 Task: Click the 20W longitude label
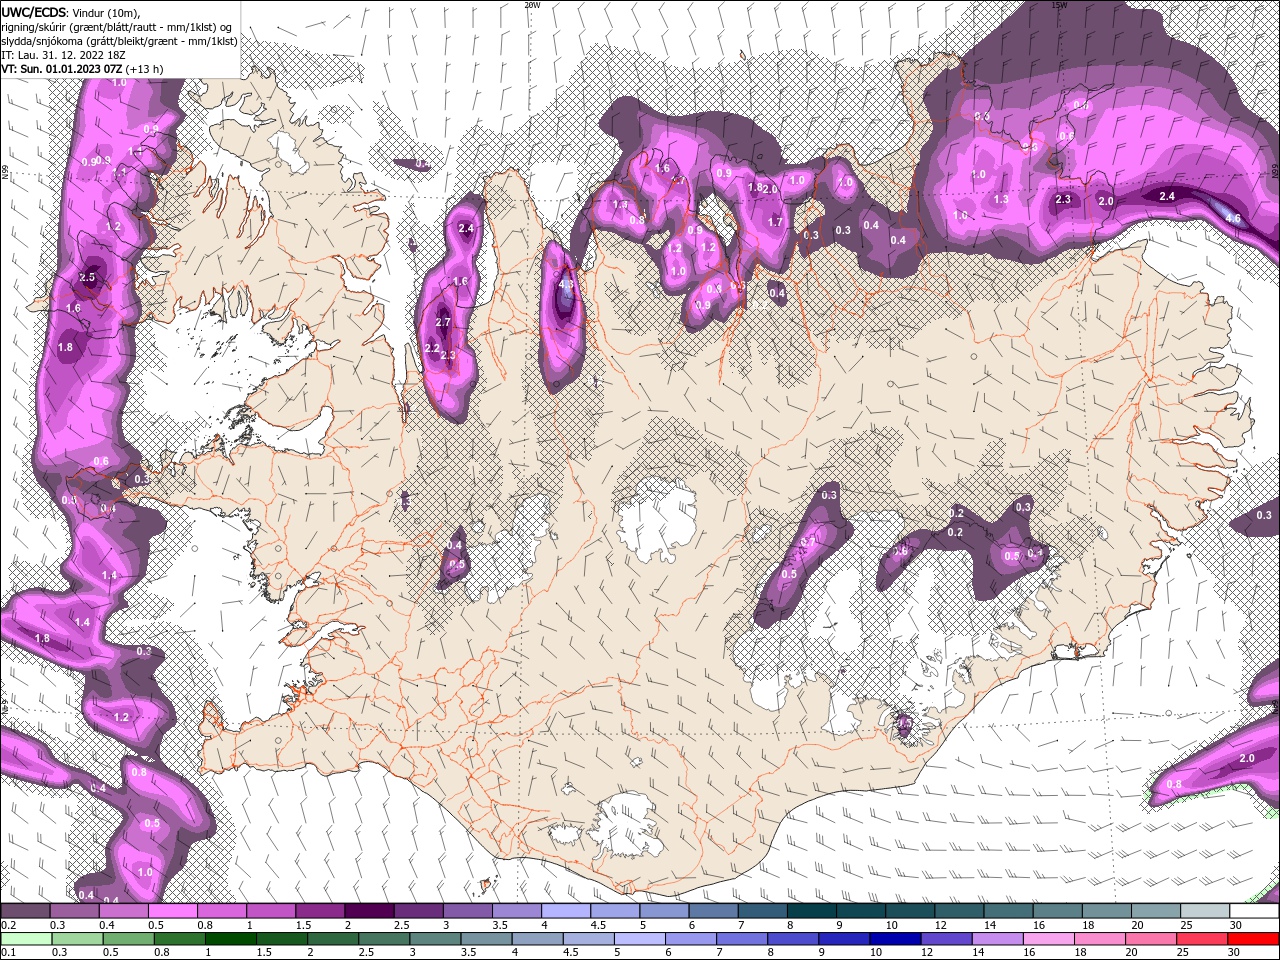(x=532, y=5)
